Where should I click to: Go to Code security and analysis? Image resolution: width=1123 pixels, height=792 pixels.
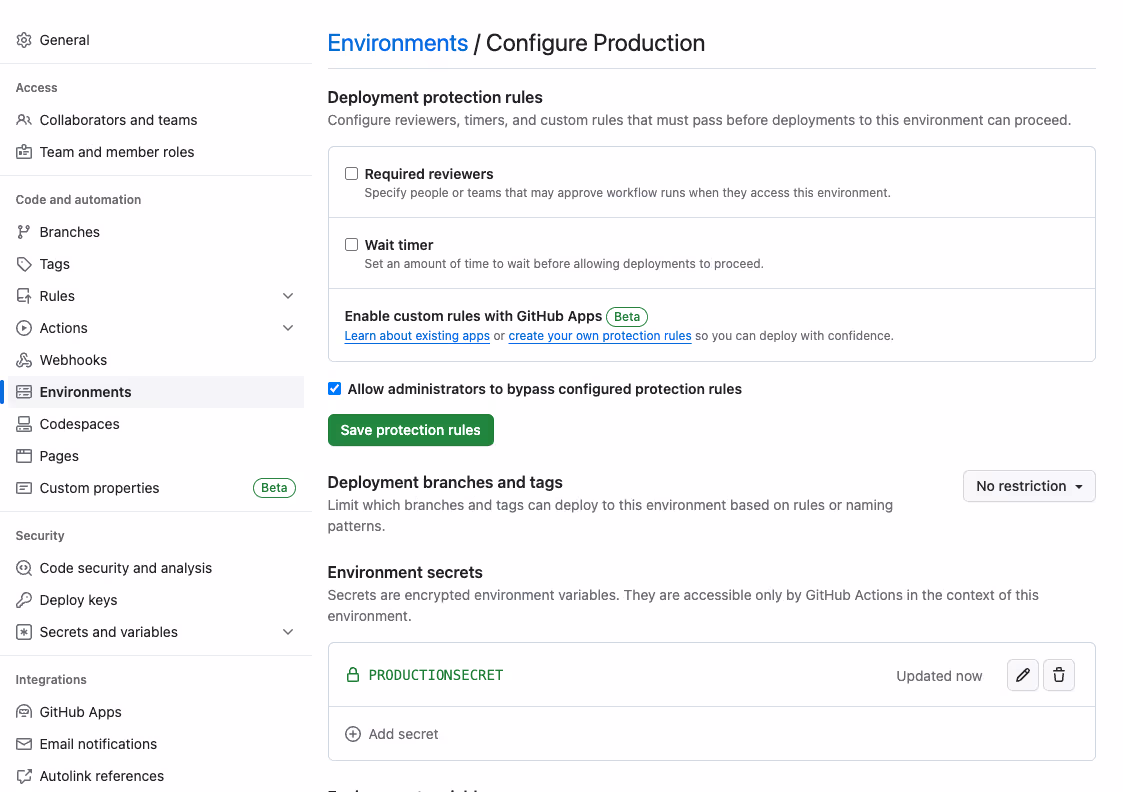125,568
